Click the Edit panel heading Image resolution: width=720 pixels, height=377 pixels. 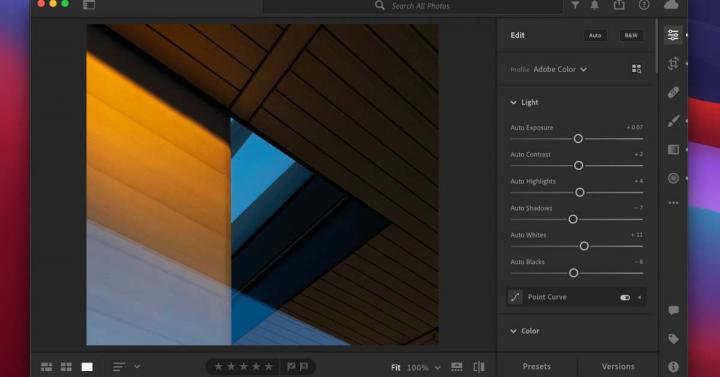point(518,35)
